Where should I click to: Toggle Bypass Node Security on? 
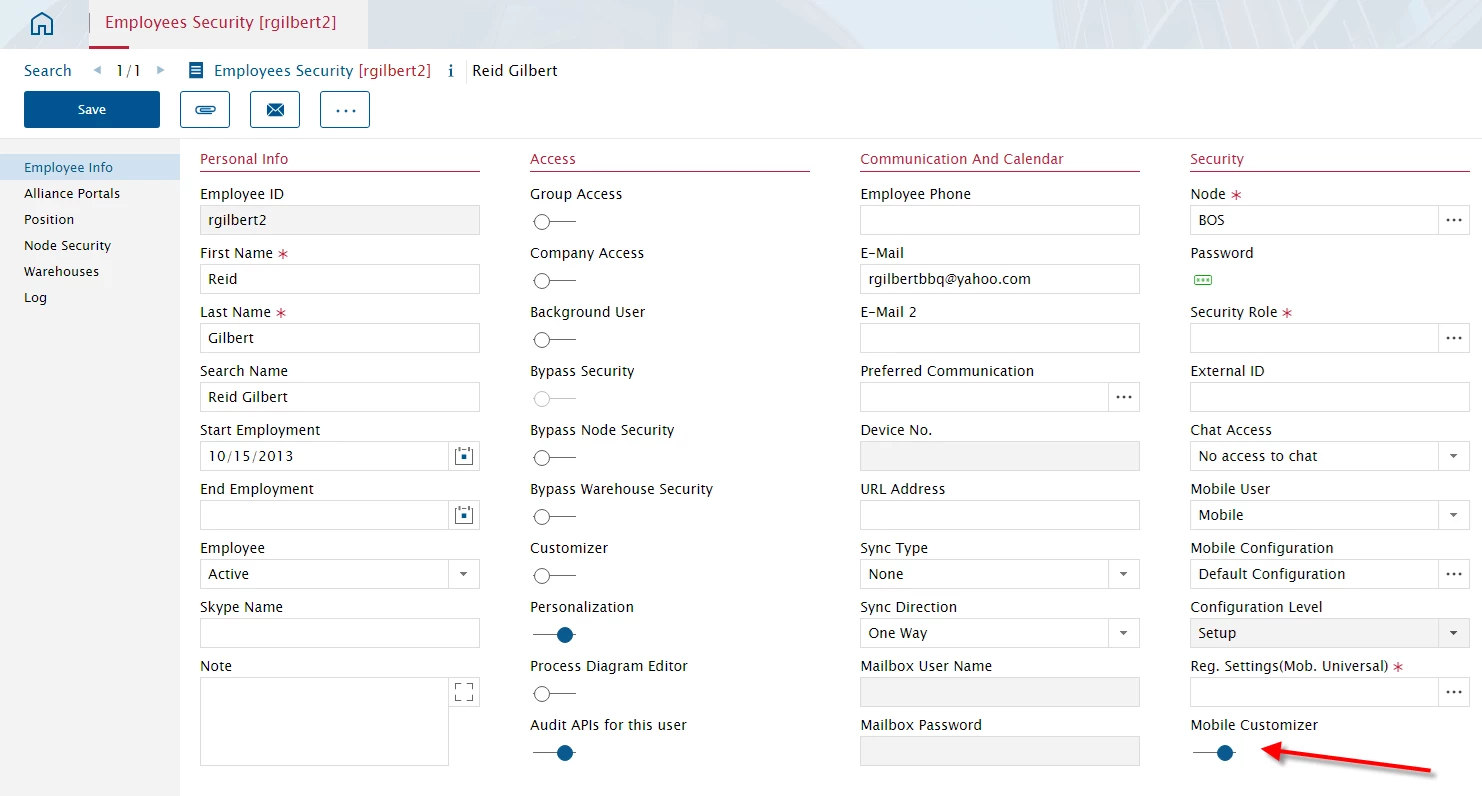coord(553,458)
